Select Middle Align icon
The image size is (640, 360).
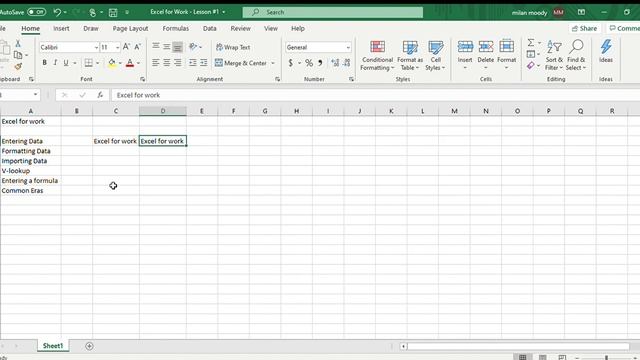[x=167, y=47]
